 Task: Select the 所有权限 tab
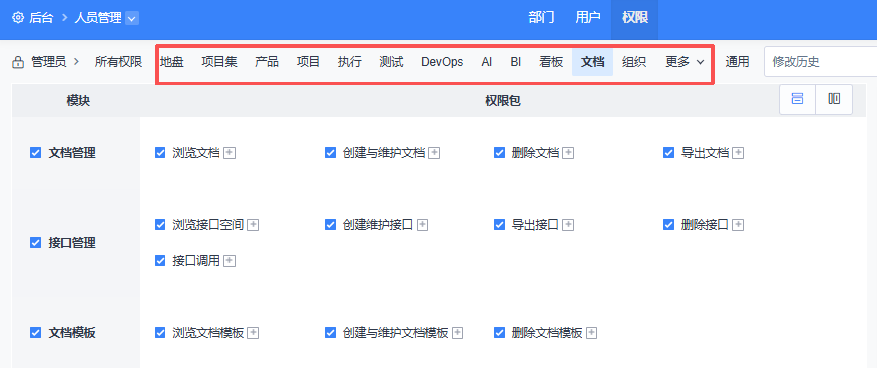point(118,62)
